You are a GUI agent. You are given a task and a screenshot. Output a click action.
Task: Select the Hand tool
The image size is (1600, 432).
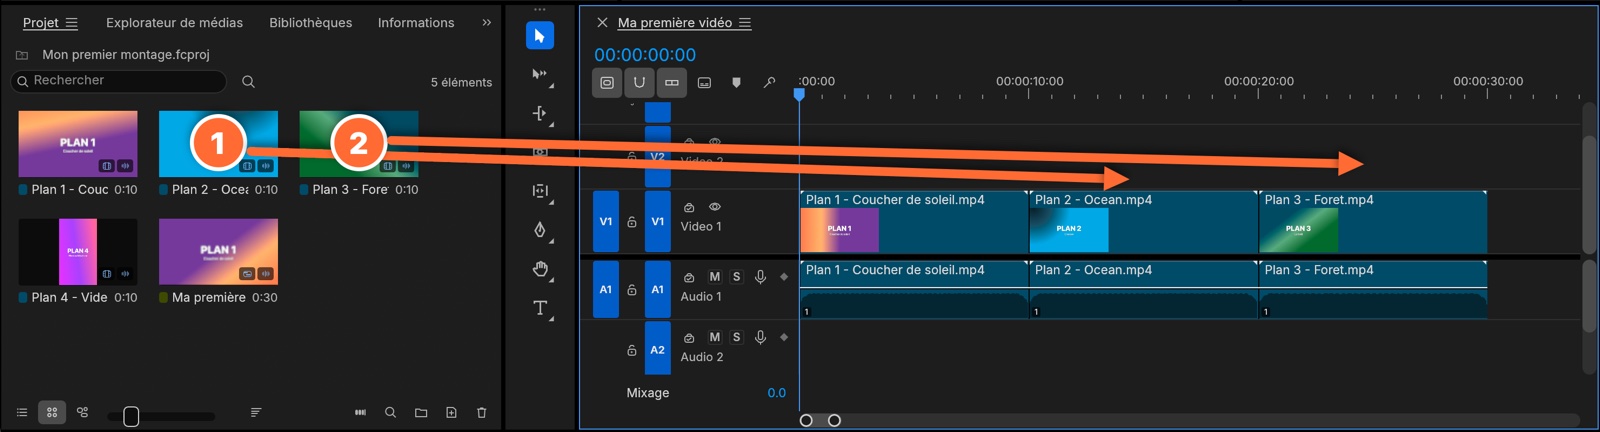(540, 269)
